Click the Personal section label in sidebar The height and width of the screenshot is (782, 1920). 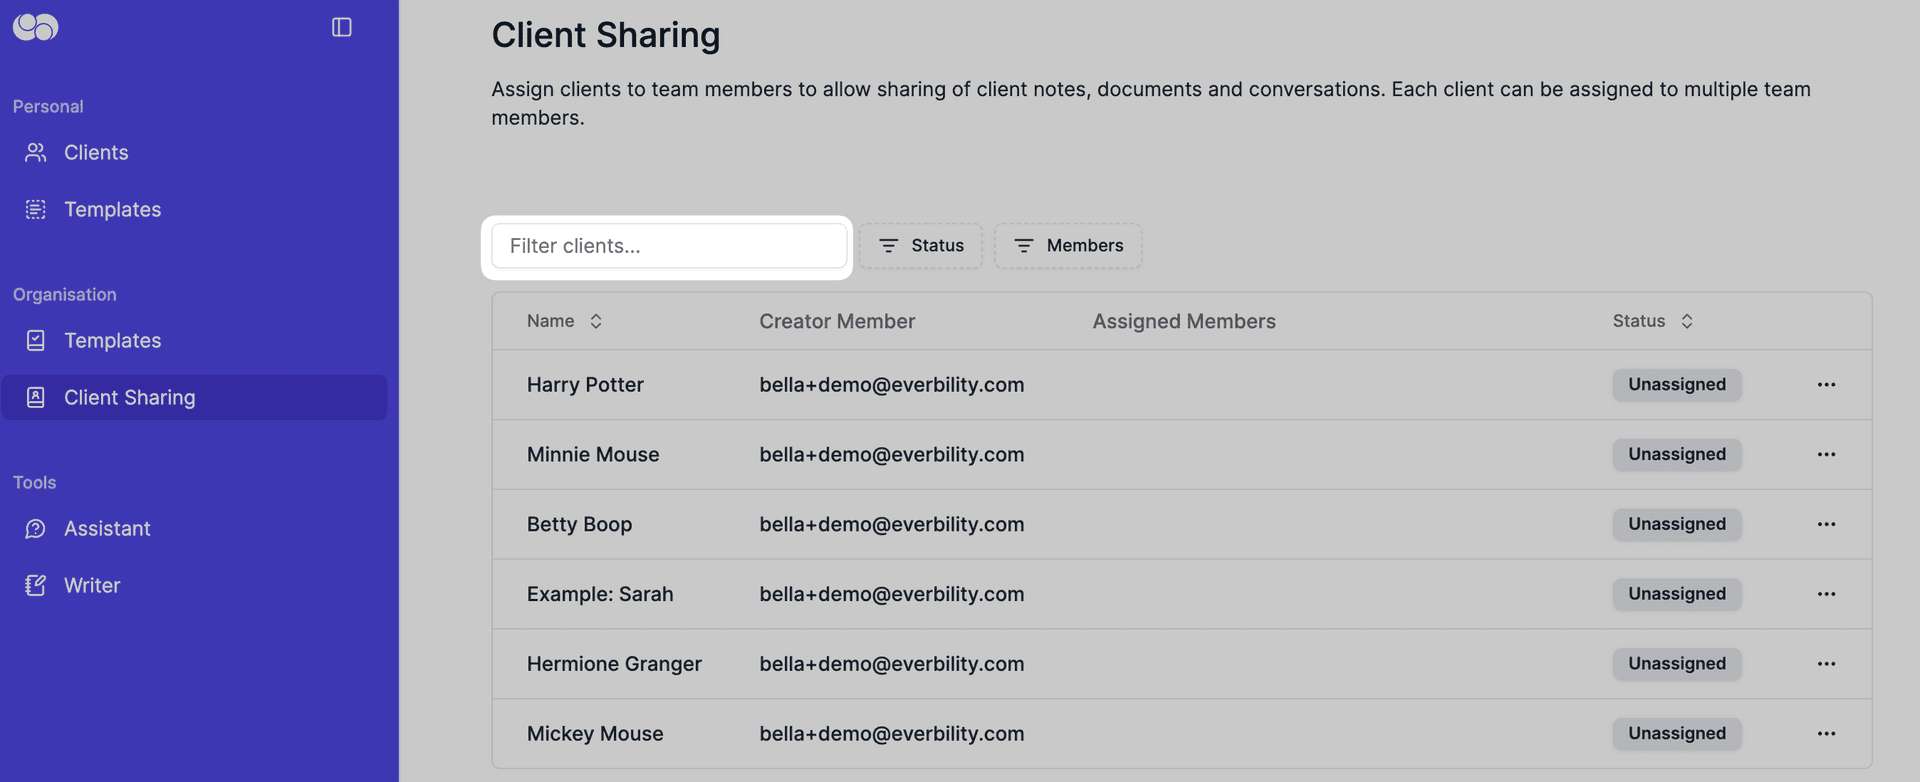48,107
